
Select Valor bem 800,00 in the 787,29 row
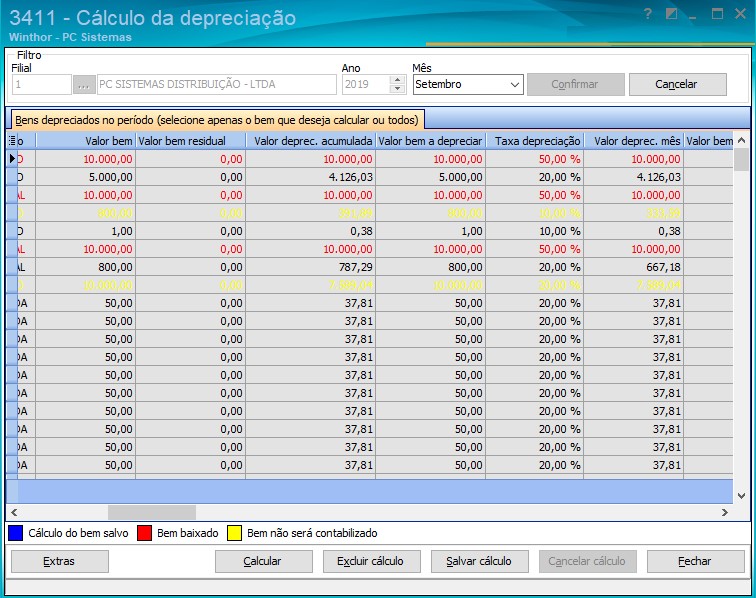pyautogui.click(x=86, y=267)
